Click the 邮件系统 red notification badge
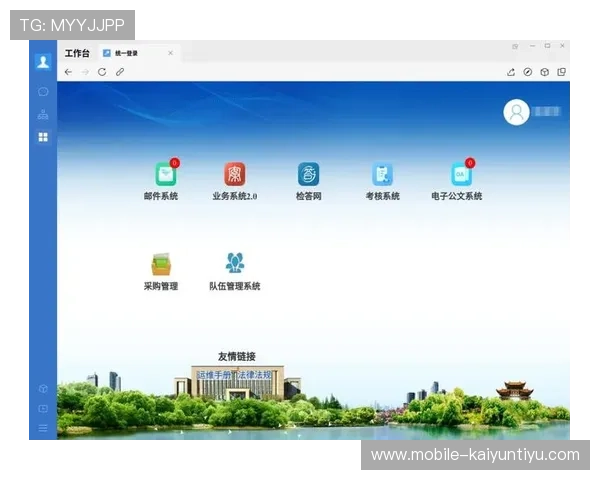The image size is (600, 480). click(x=174, y=163)
